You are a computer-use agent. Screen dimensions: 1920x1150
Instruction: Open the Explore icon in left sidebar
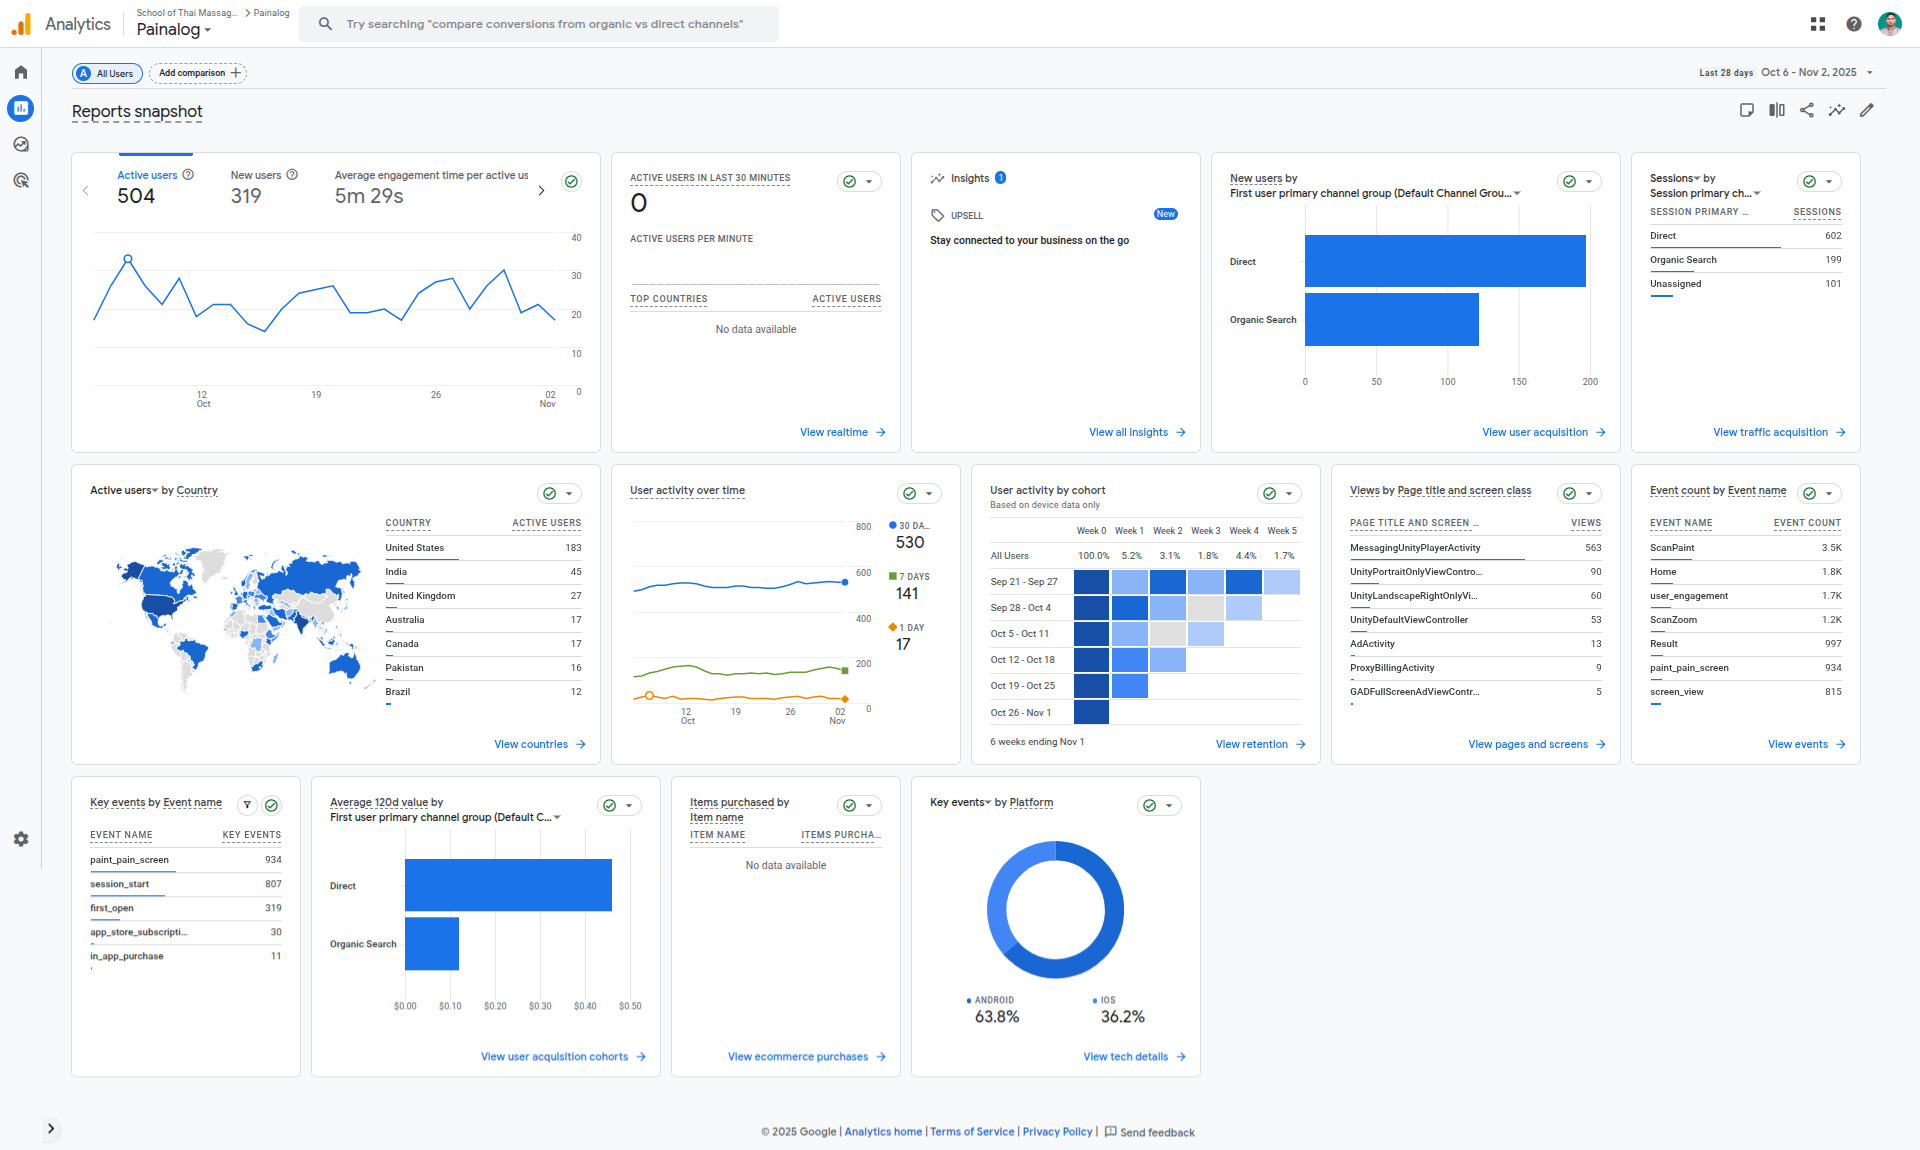[21, 145]
